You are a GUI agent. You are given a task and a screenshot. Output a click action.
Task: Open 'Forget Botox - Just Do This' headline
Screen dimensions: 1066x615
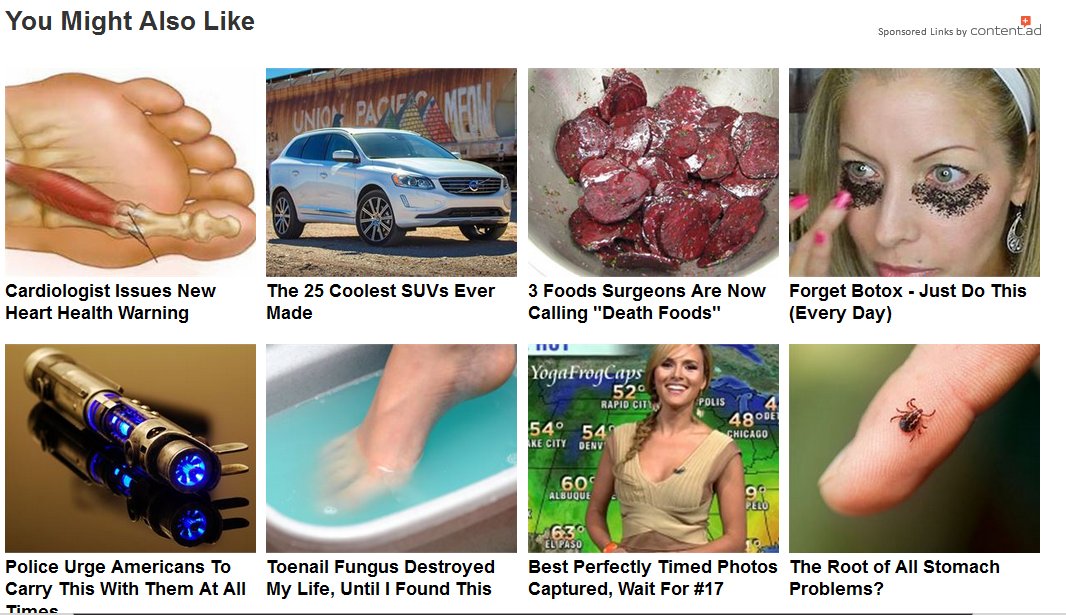click(908, 302)
